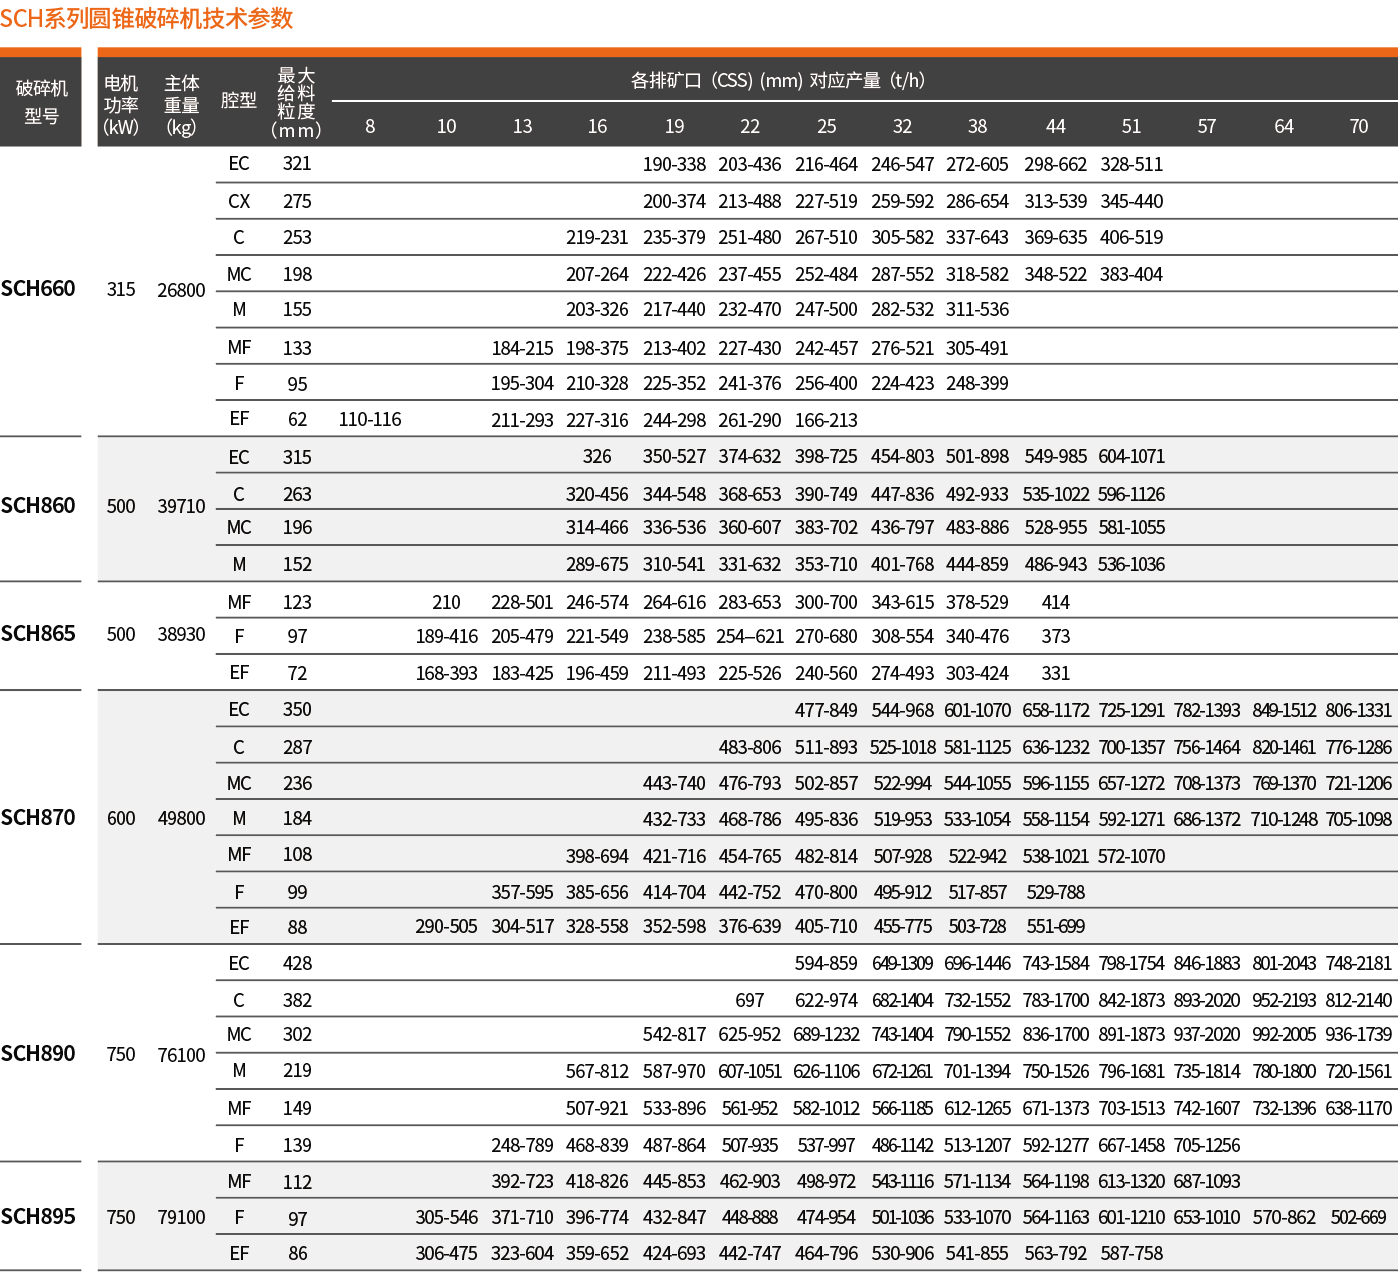The width and height of the screenshot is (1398, 1274).
Task: Select the model name 'SCH895'
Action: 38,1217
